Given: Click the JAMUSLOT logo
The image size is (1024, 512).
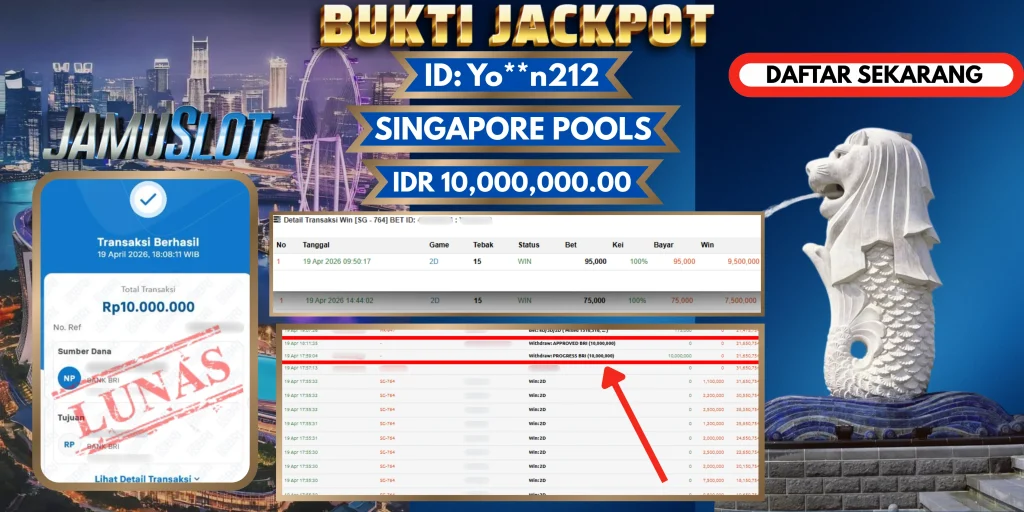Looking at the screenshot, I should pyautogui.click(x=157, y=136).
